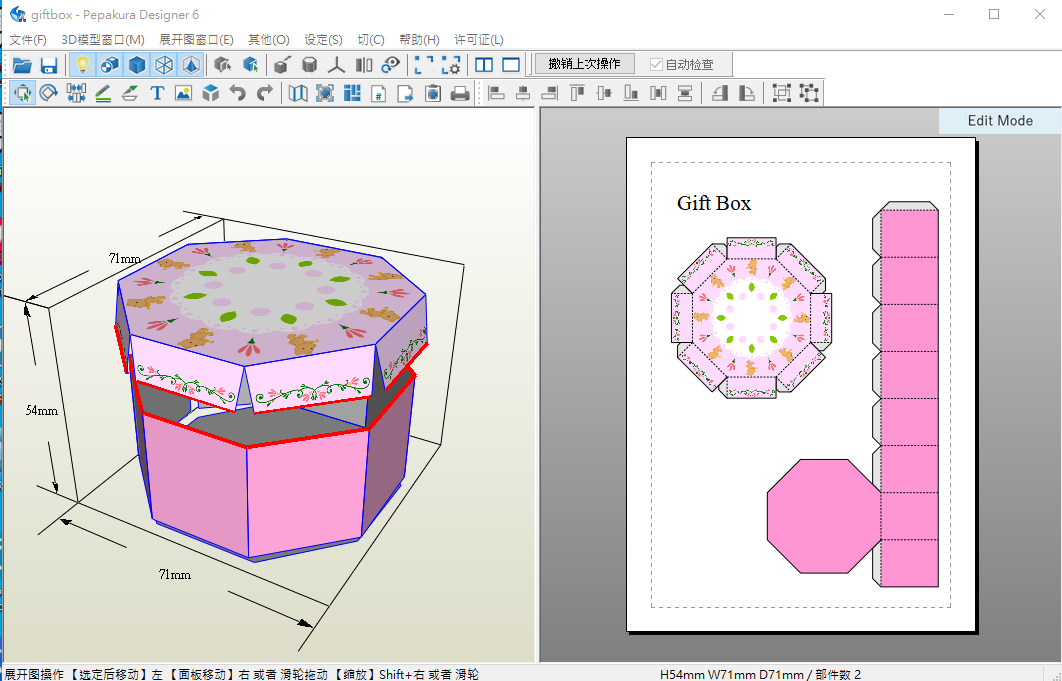This screenshot has height=681, width=1062.
Task: Align selected parts to left
Action: pyautogui.click(x=496, y=93)
